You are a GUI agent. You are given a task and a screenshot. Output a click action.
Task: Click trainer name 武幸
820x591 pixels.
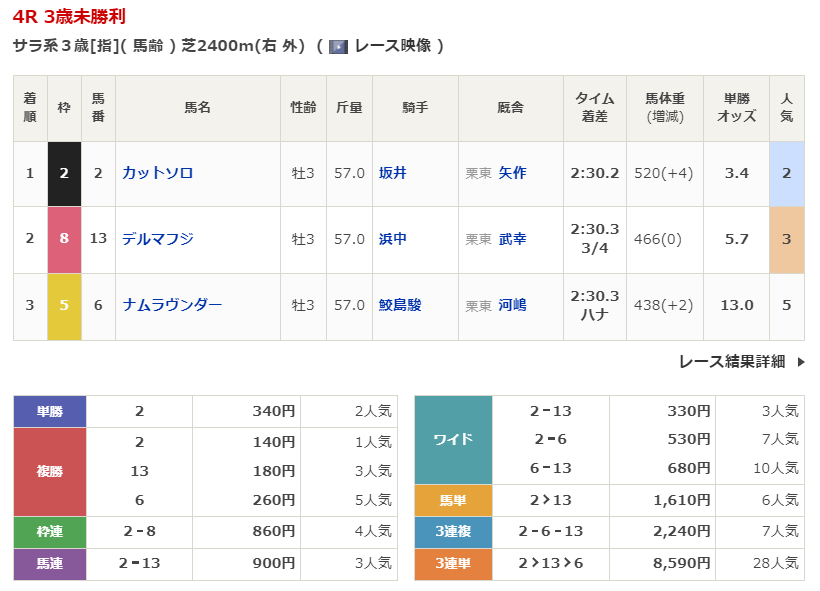(x=512, y=239)
